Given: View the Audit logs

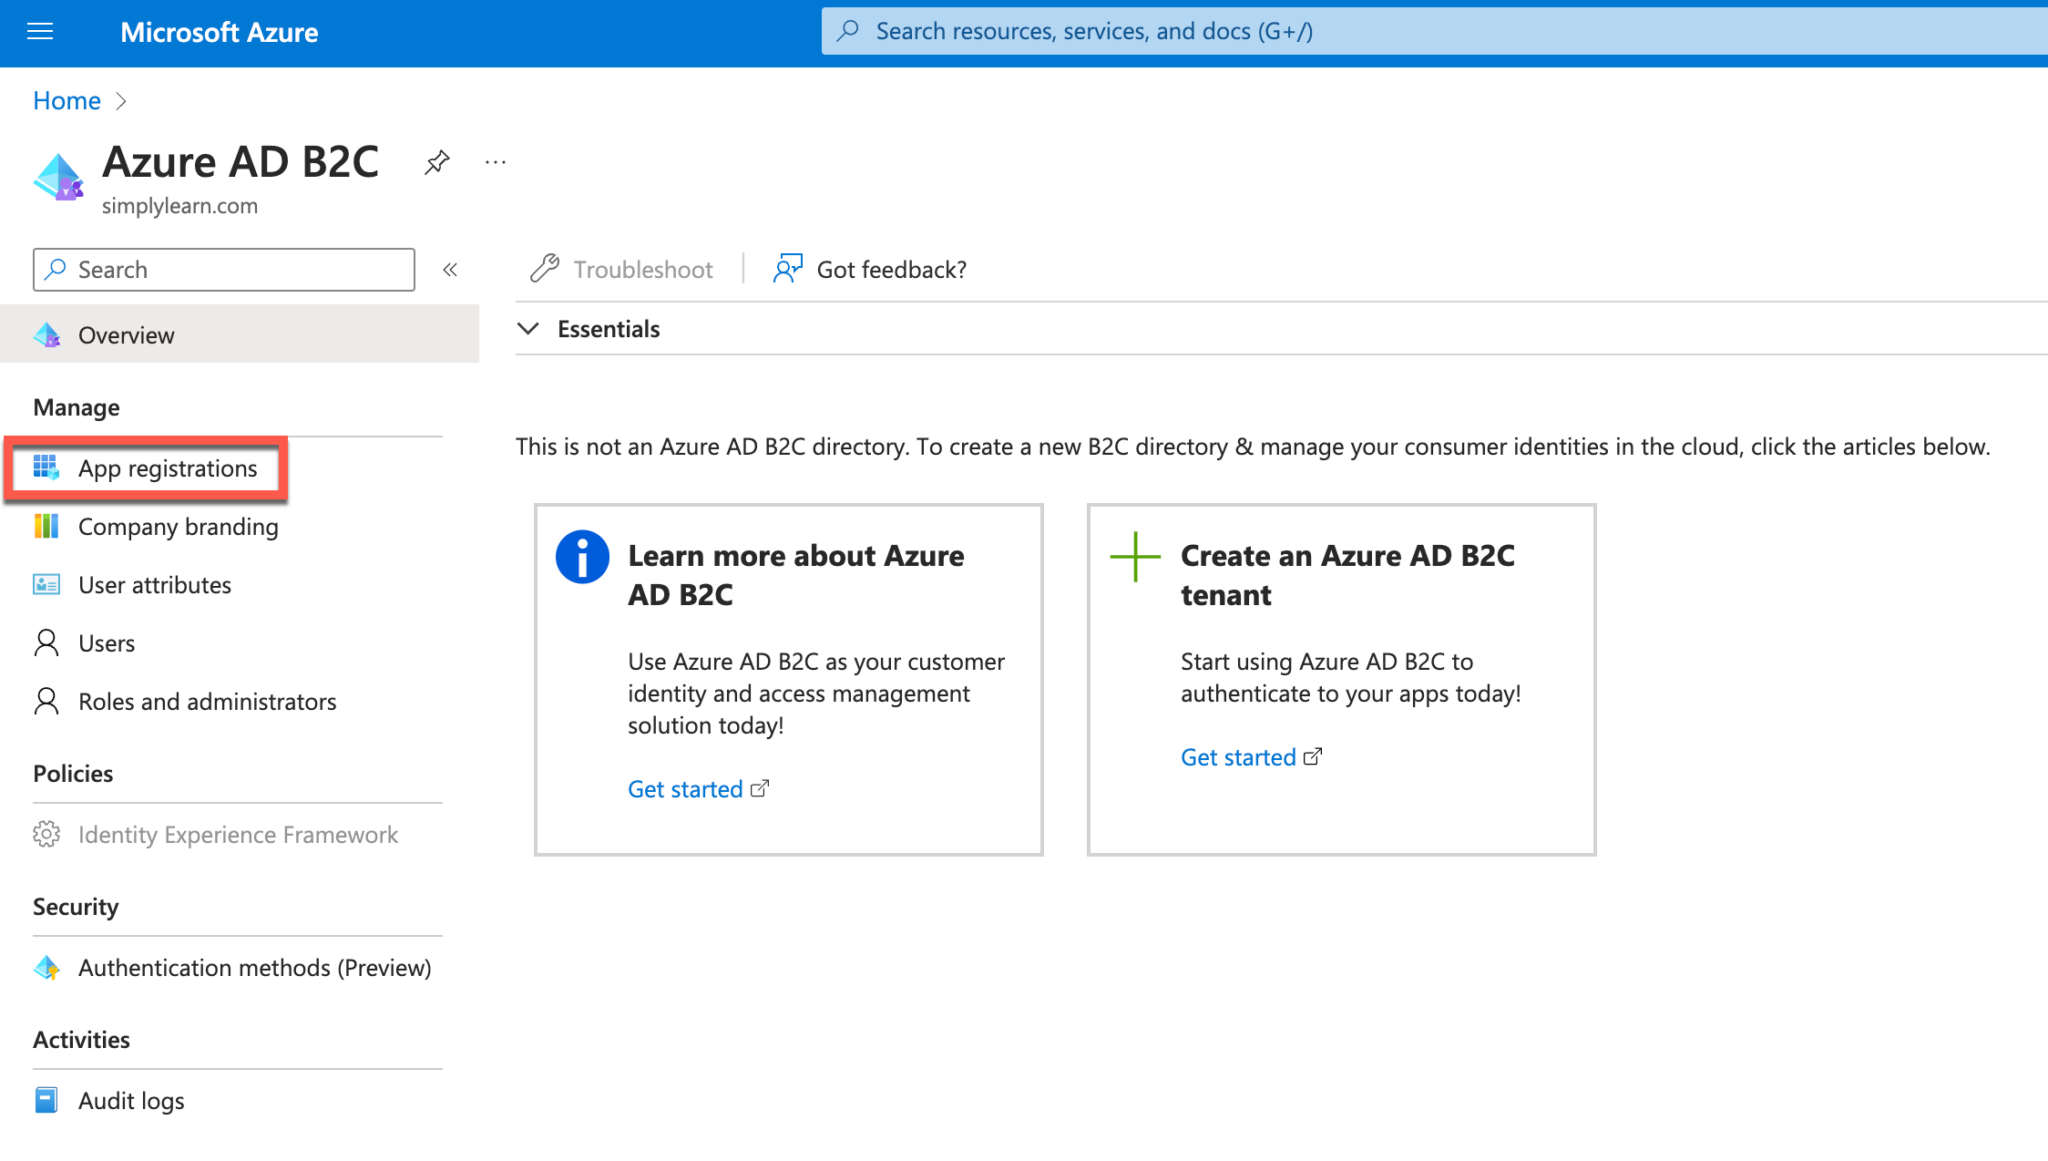Looking at the screenshot, I should click(130, 1100).
